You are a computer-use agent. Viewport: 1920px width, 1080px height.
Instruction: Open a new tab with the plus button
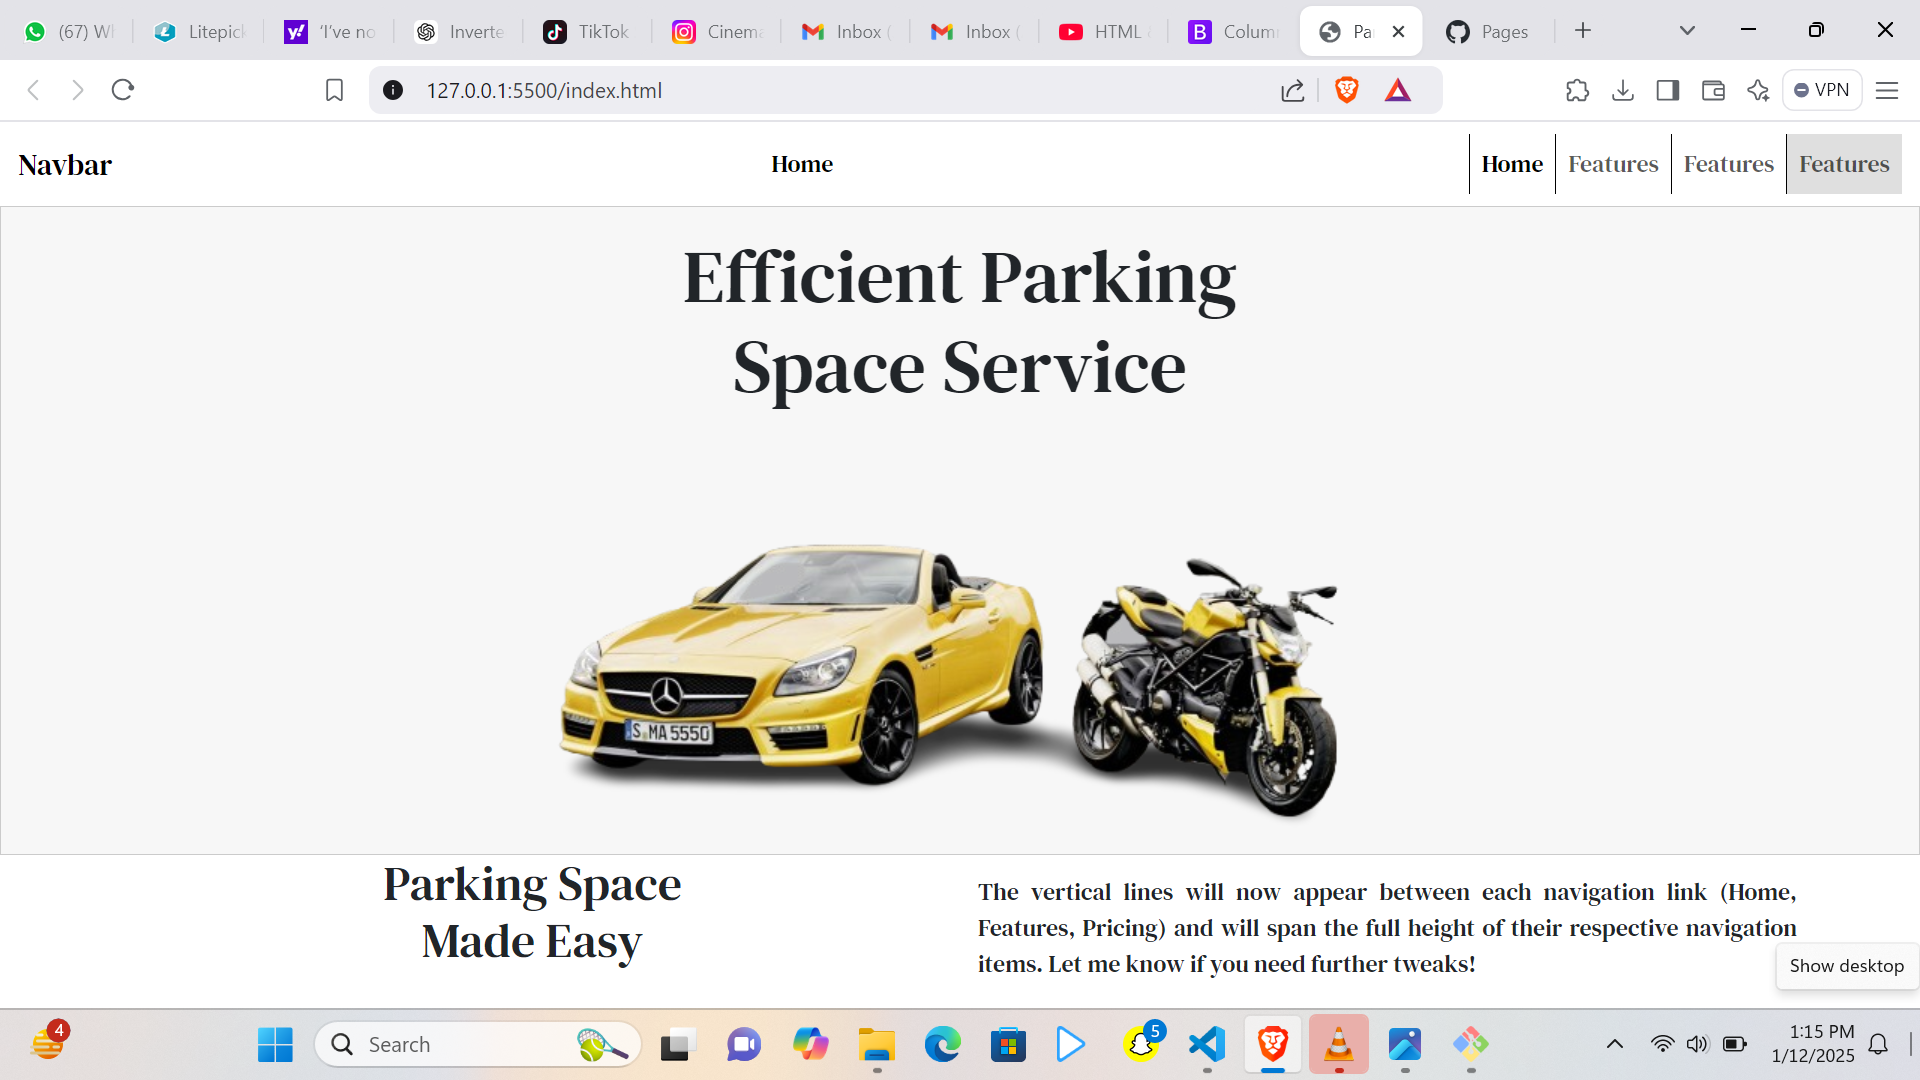point(1583,31)
